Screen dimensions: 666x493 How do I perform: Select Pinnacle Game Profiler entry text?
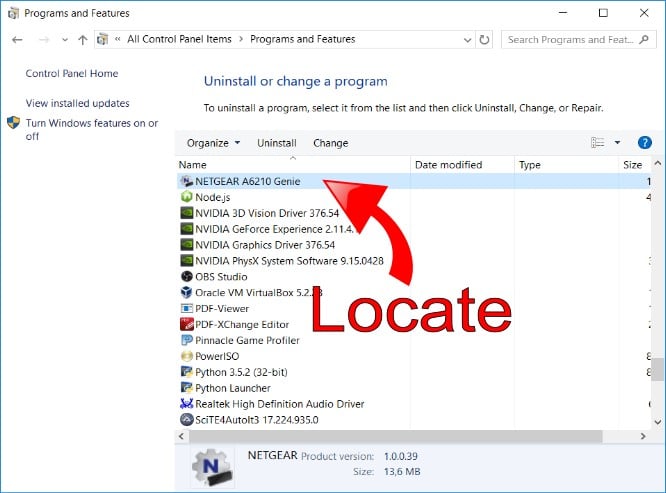[247, 341]
